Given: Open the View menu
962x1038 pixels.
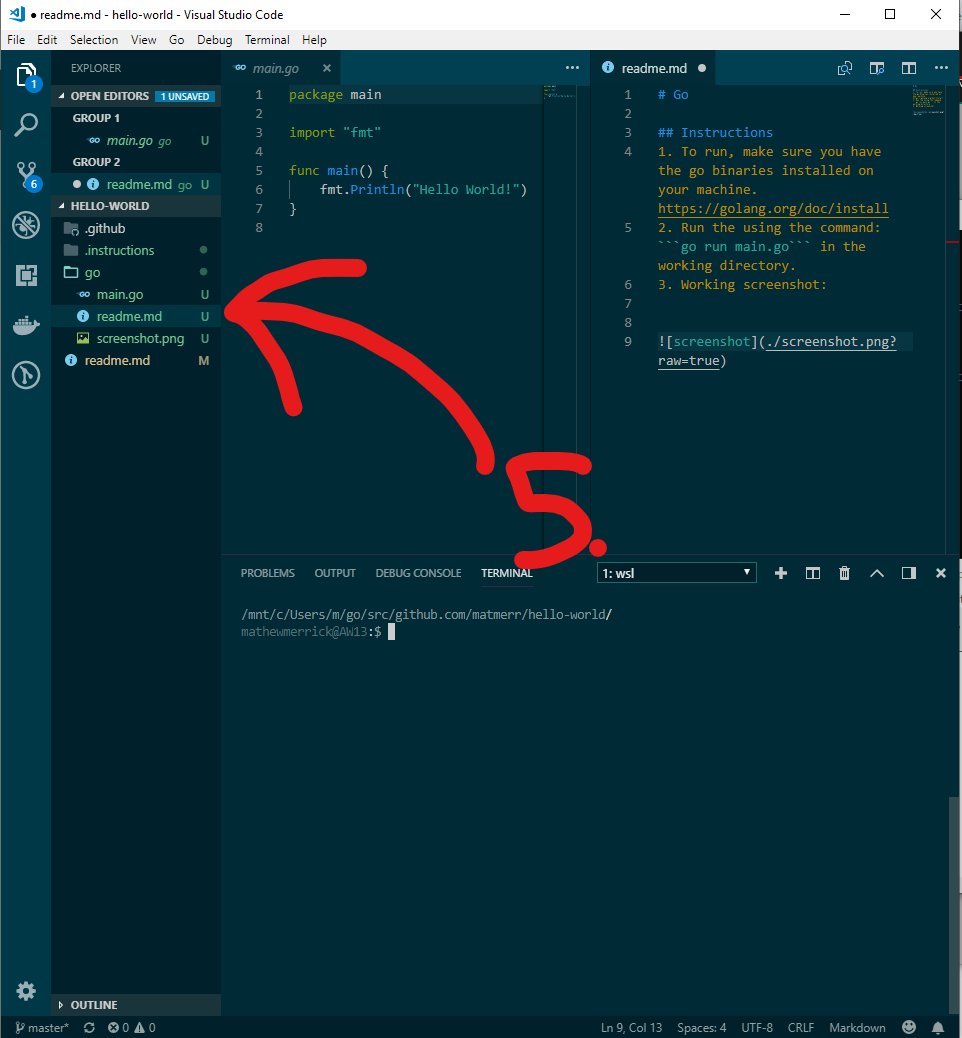Looking at the screenshot, I should coord(144,40).
